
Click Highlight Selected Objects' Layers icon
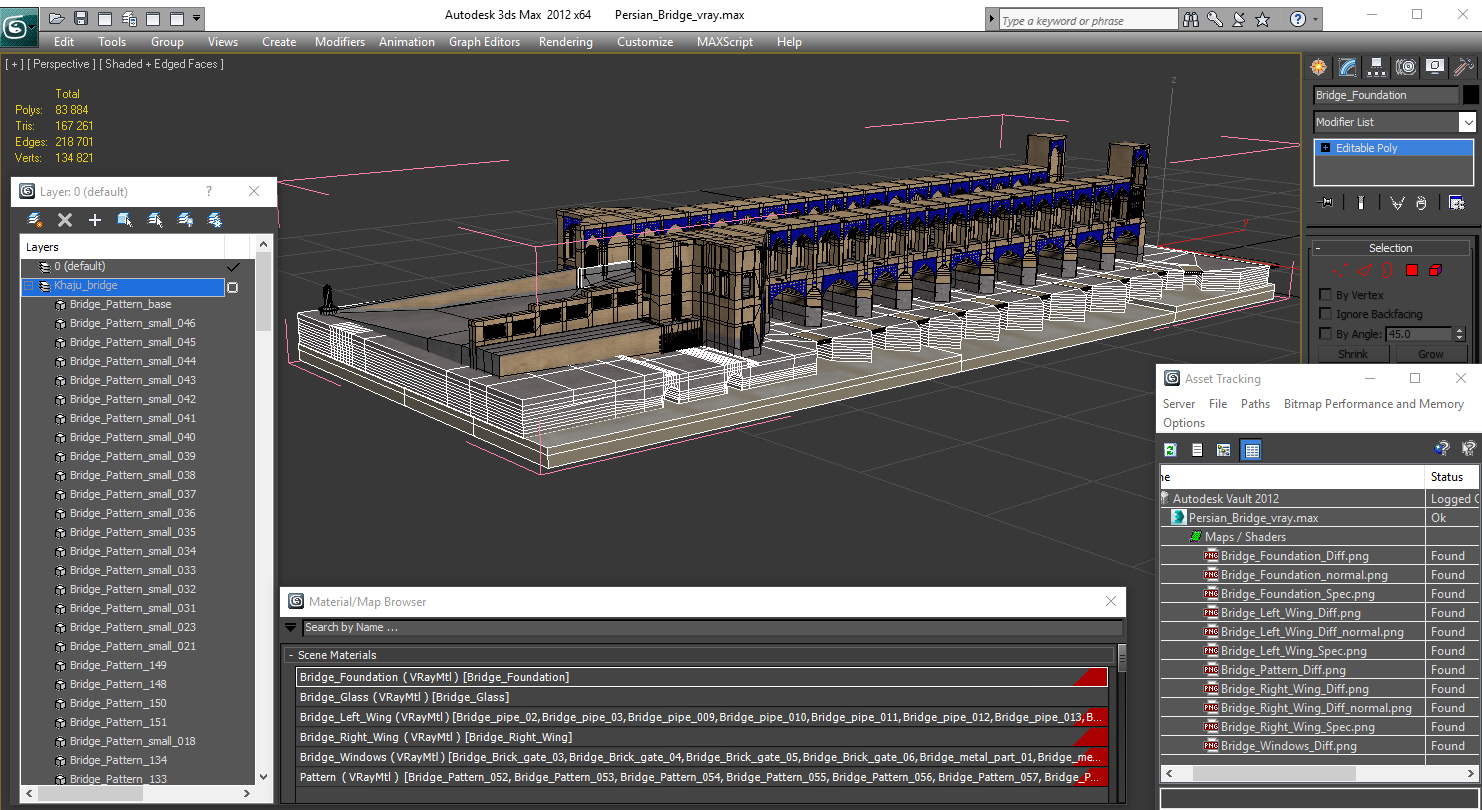tap(155, 220)
